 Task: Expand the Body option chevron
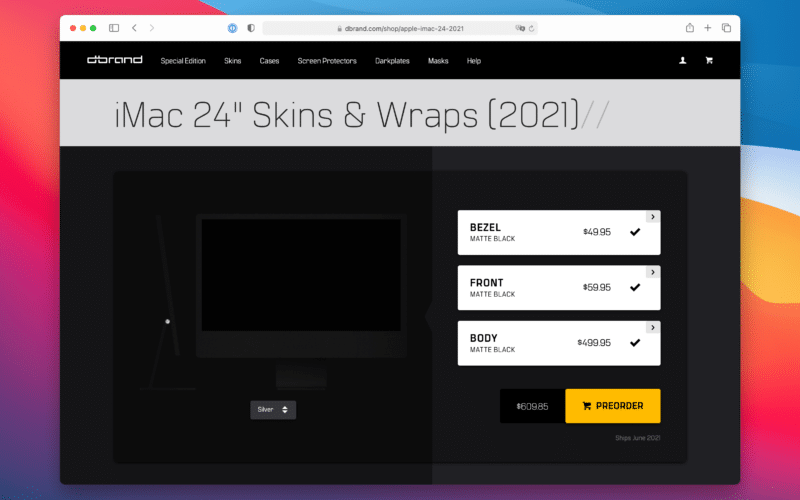click(x=653, y=328)
